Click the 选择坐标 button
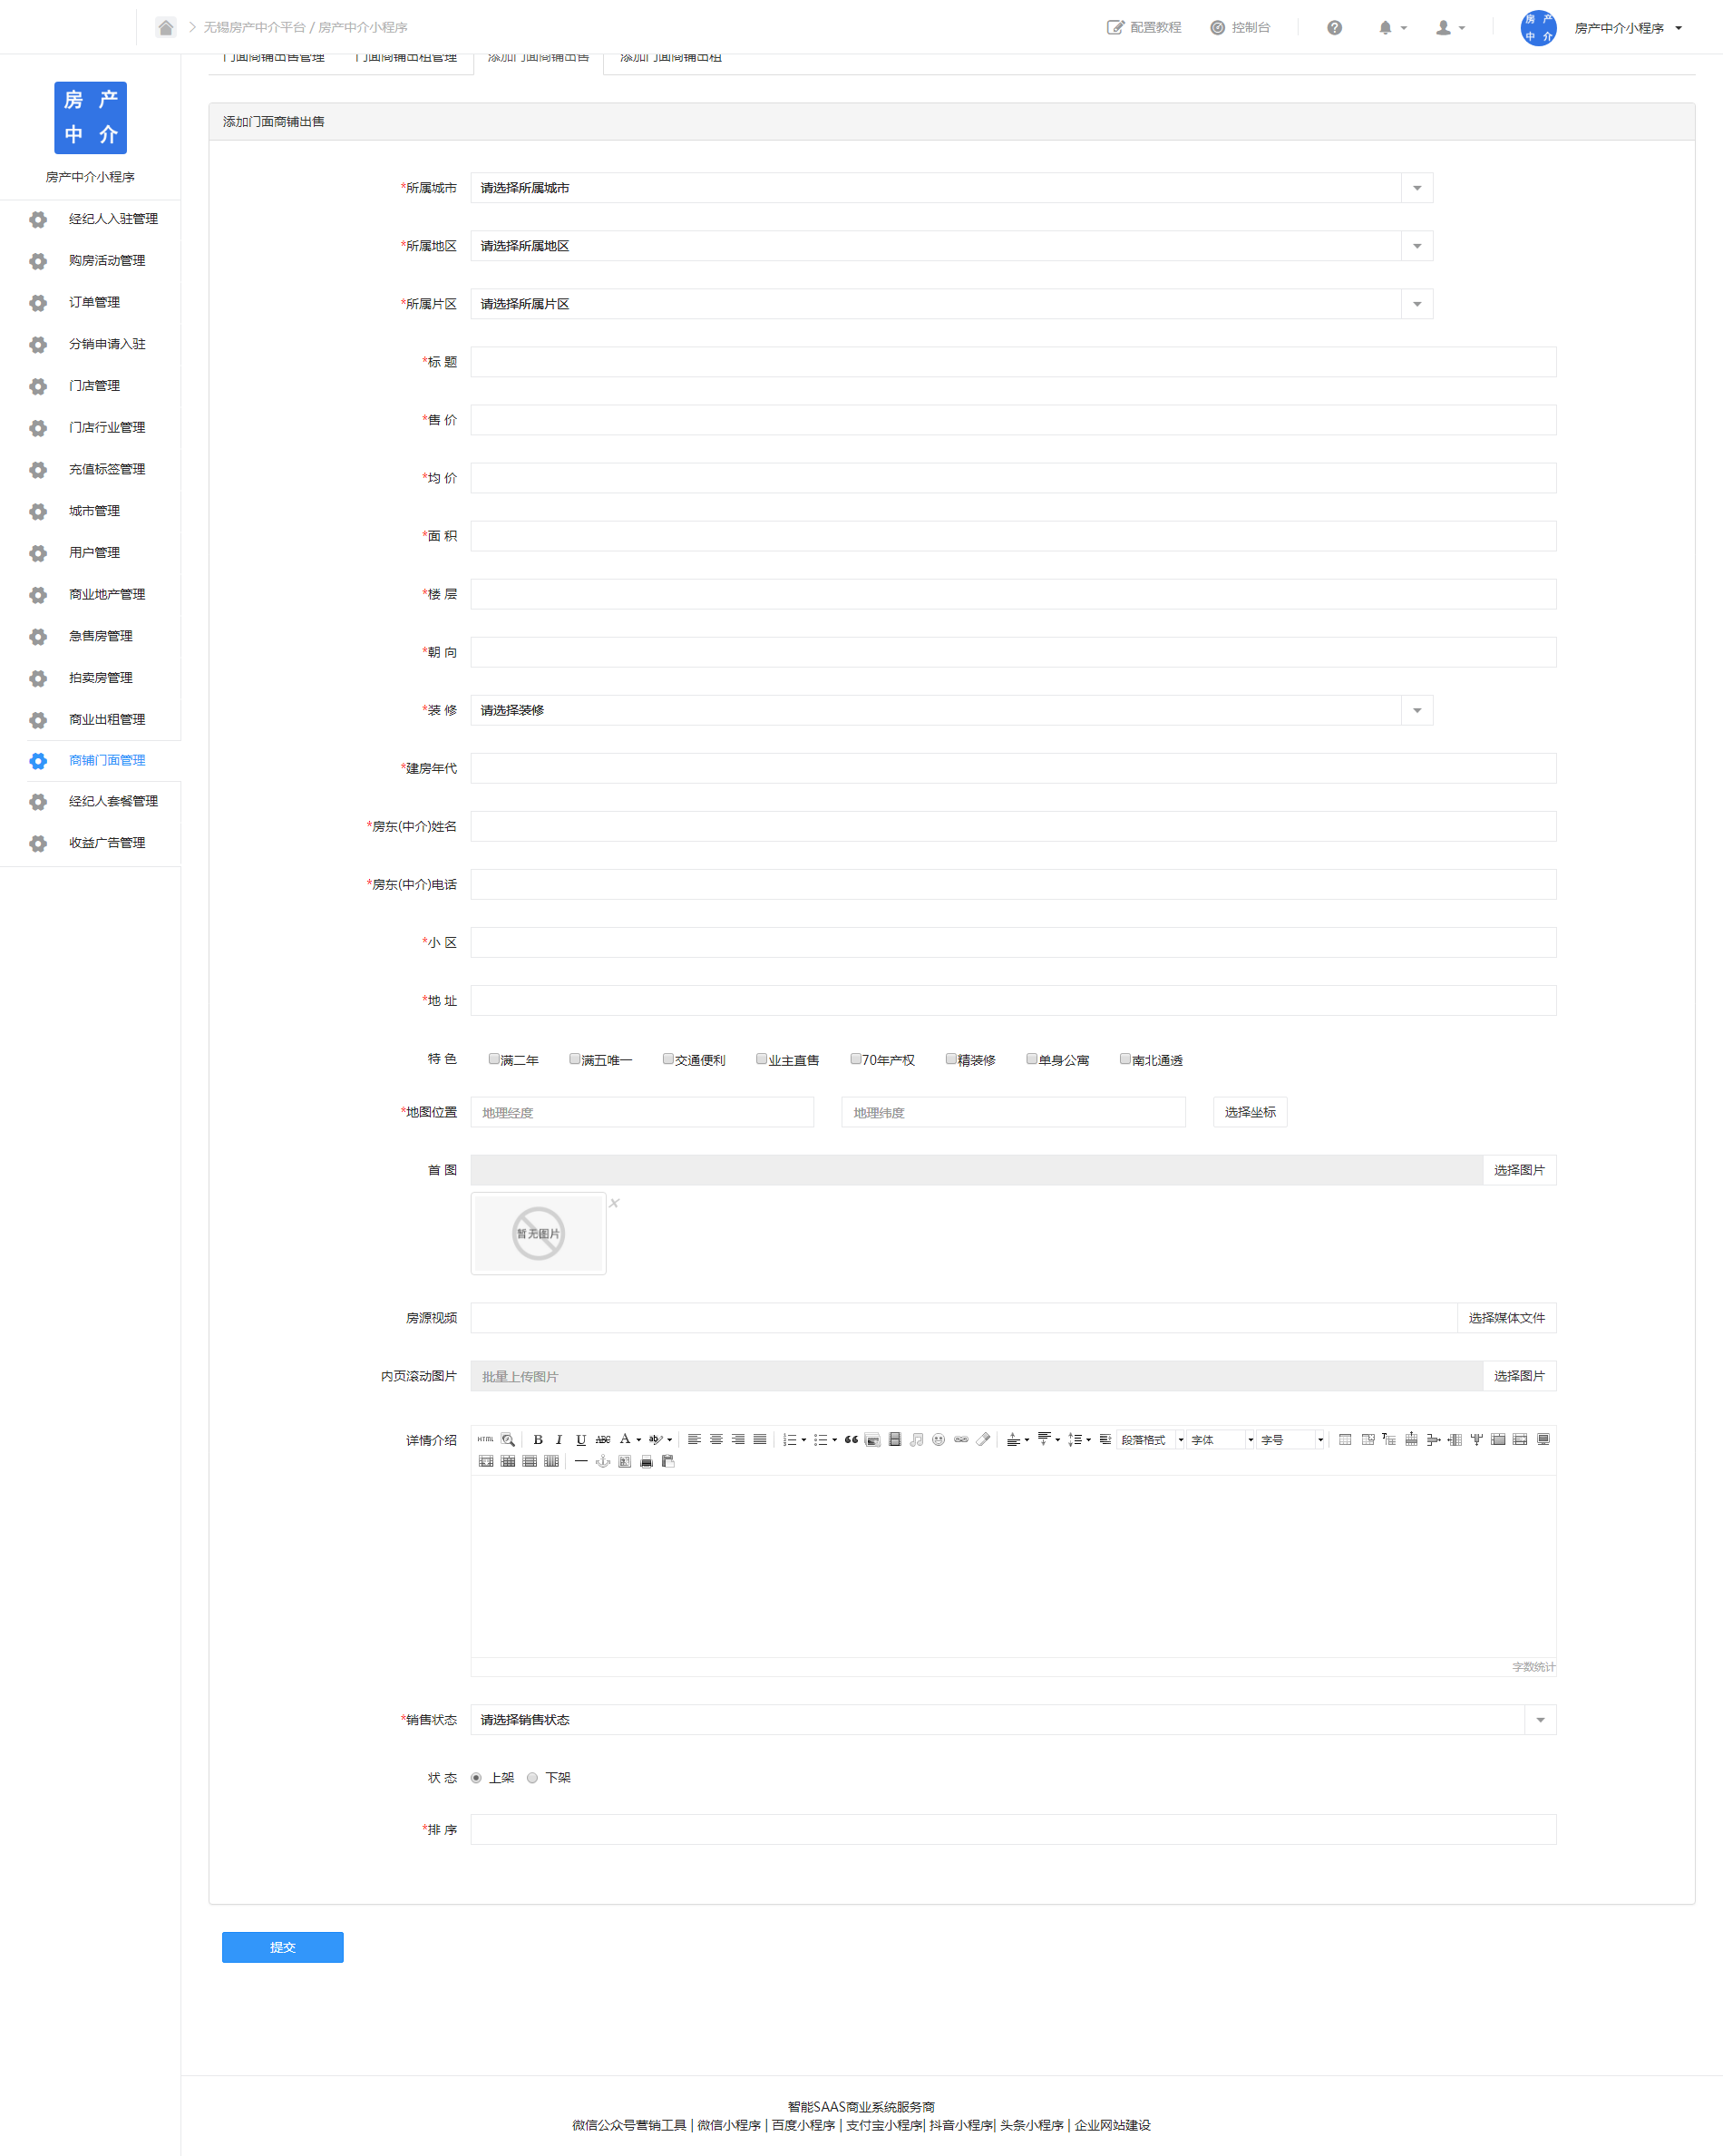 point(1249,1112)
